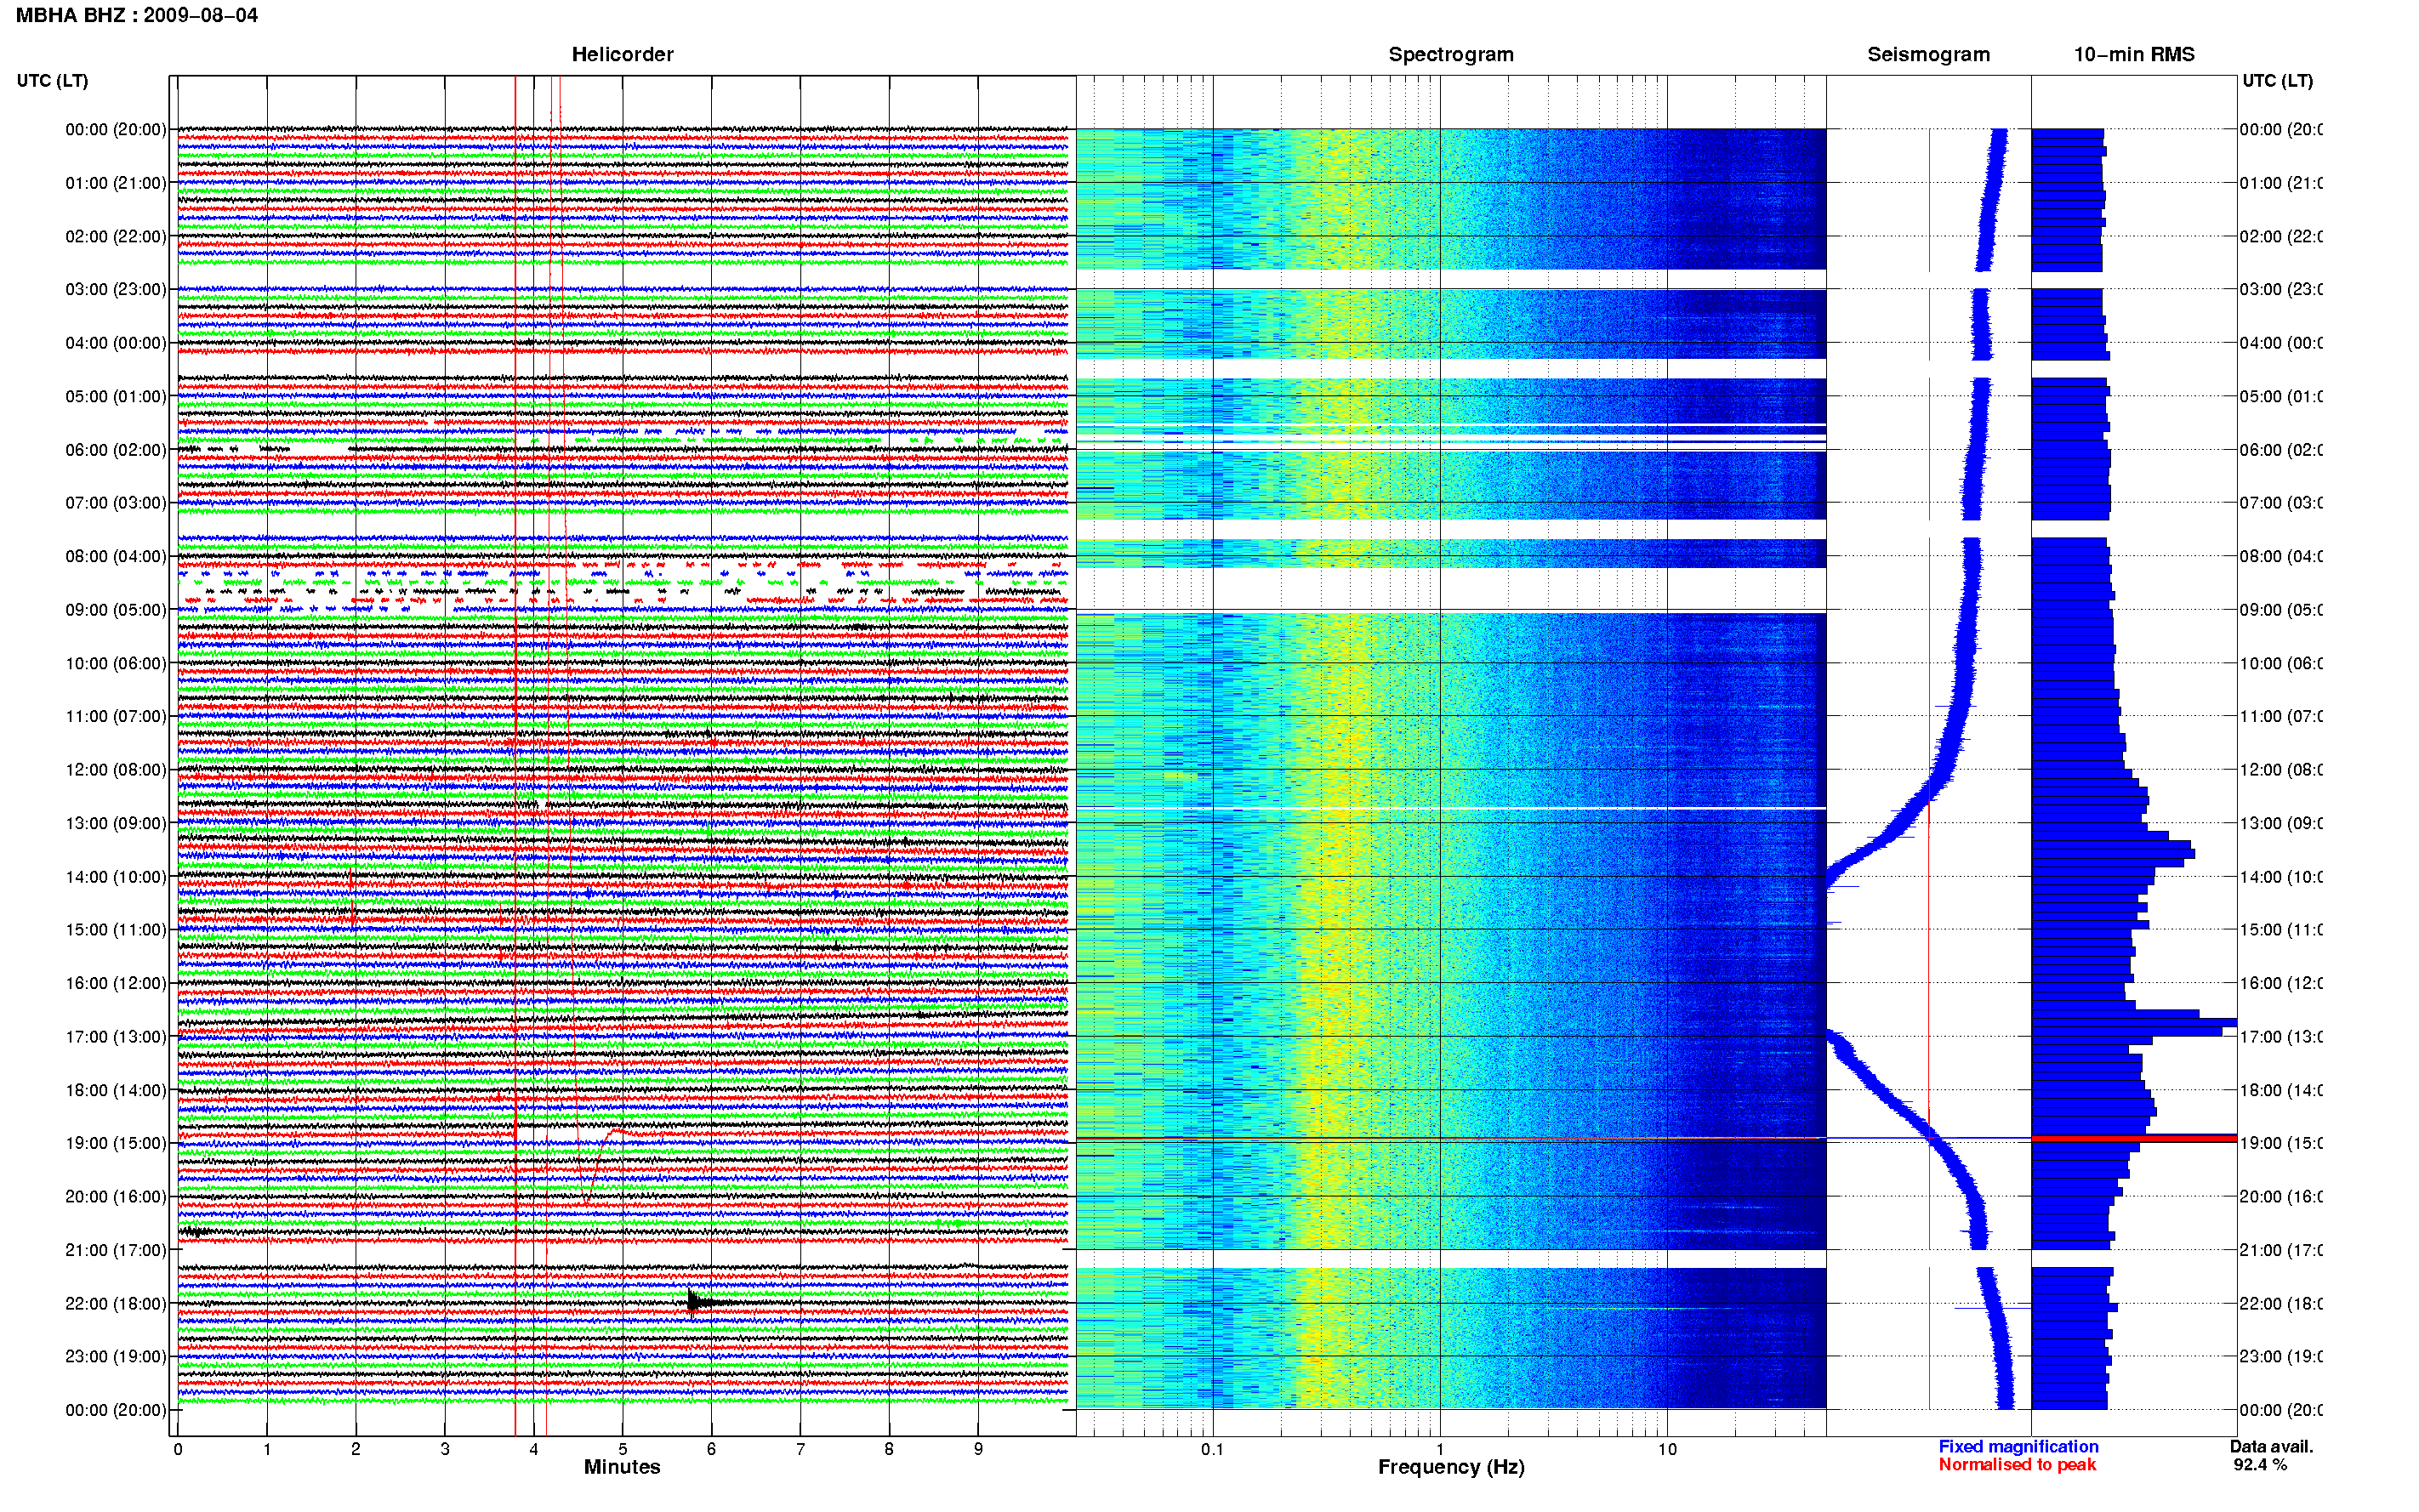Image resolution: width=2419 pixels, height=1512 pixels.
Task: Click the red vertical line in the Seismogram panel
Action: coord(1929,700)
